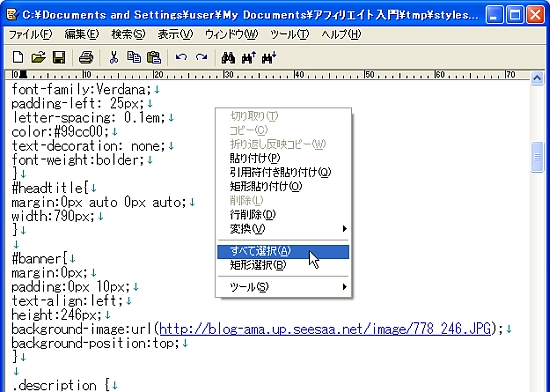Click the '#headtitle{' selector line
The width and height of the screenshot is (550, 392).
pos(50,188)
